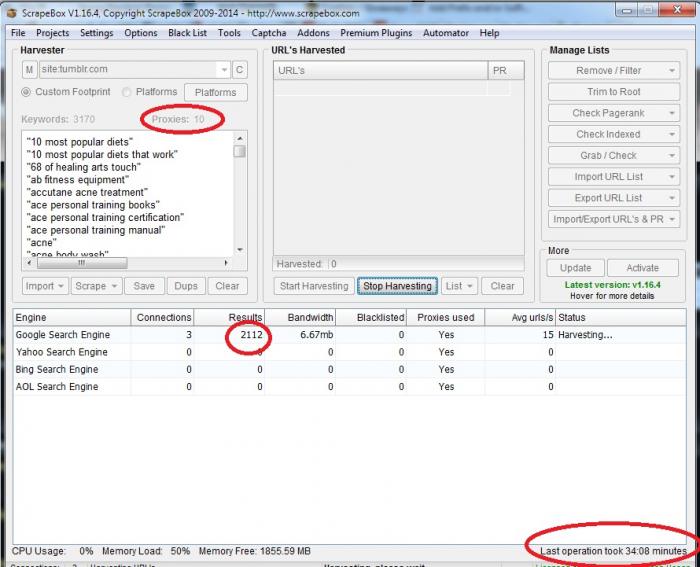700x567 pixels.
Task: Click the Bandwidth column header
Action: (300, 317)
